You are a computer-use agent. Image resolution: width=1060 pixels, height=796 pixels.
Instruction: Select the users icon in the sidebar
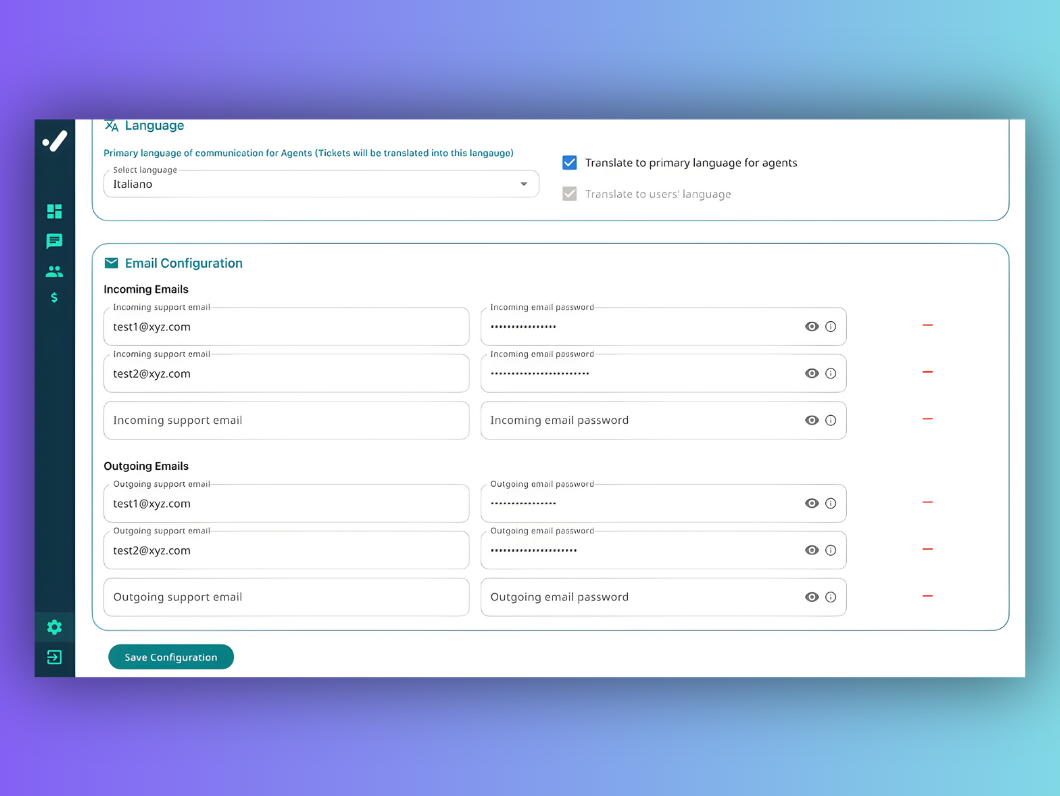(x=54, y=271)
